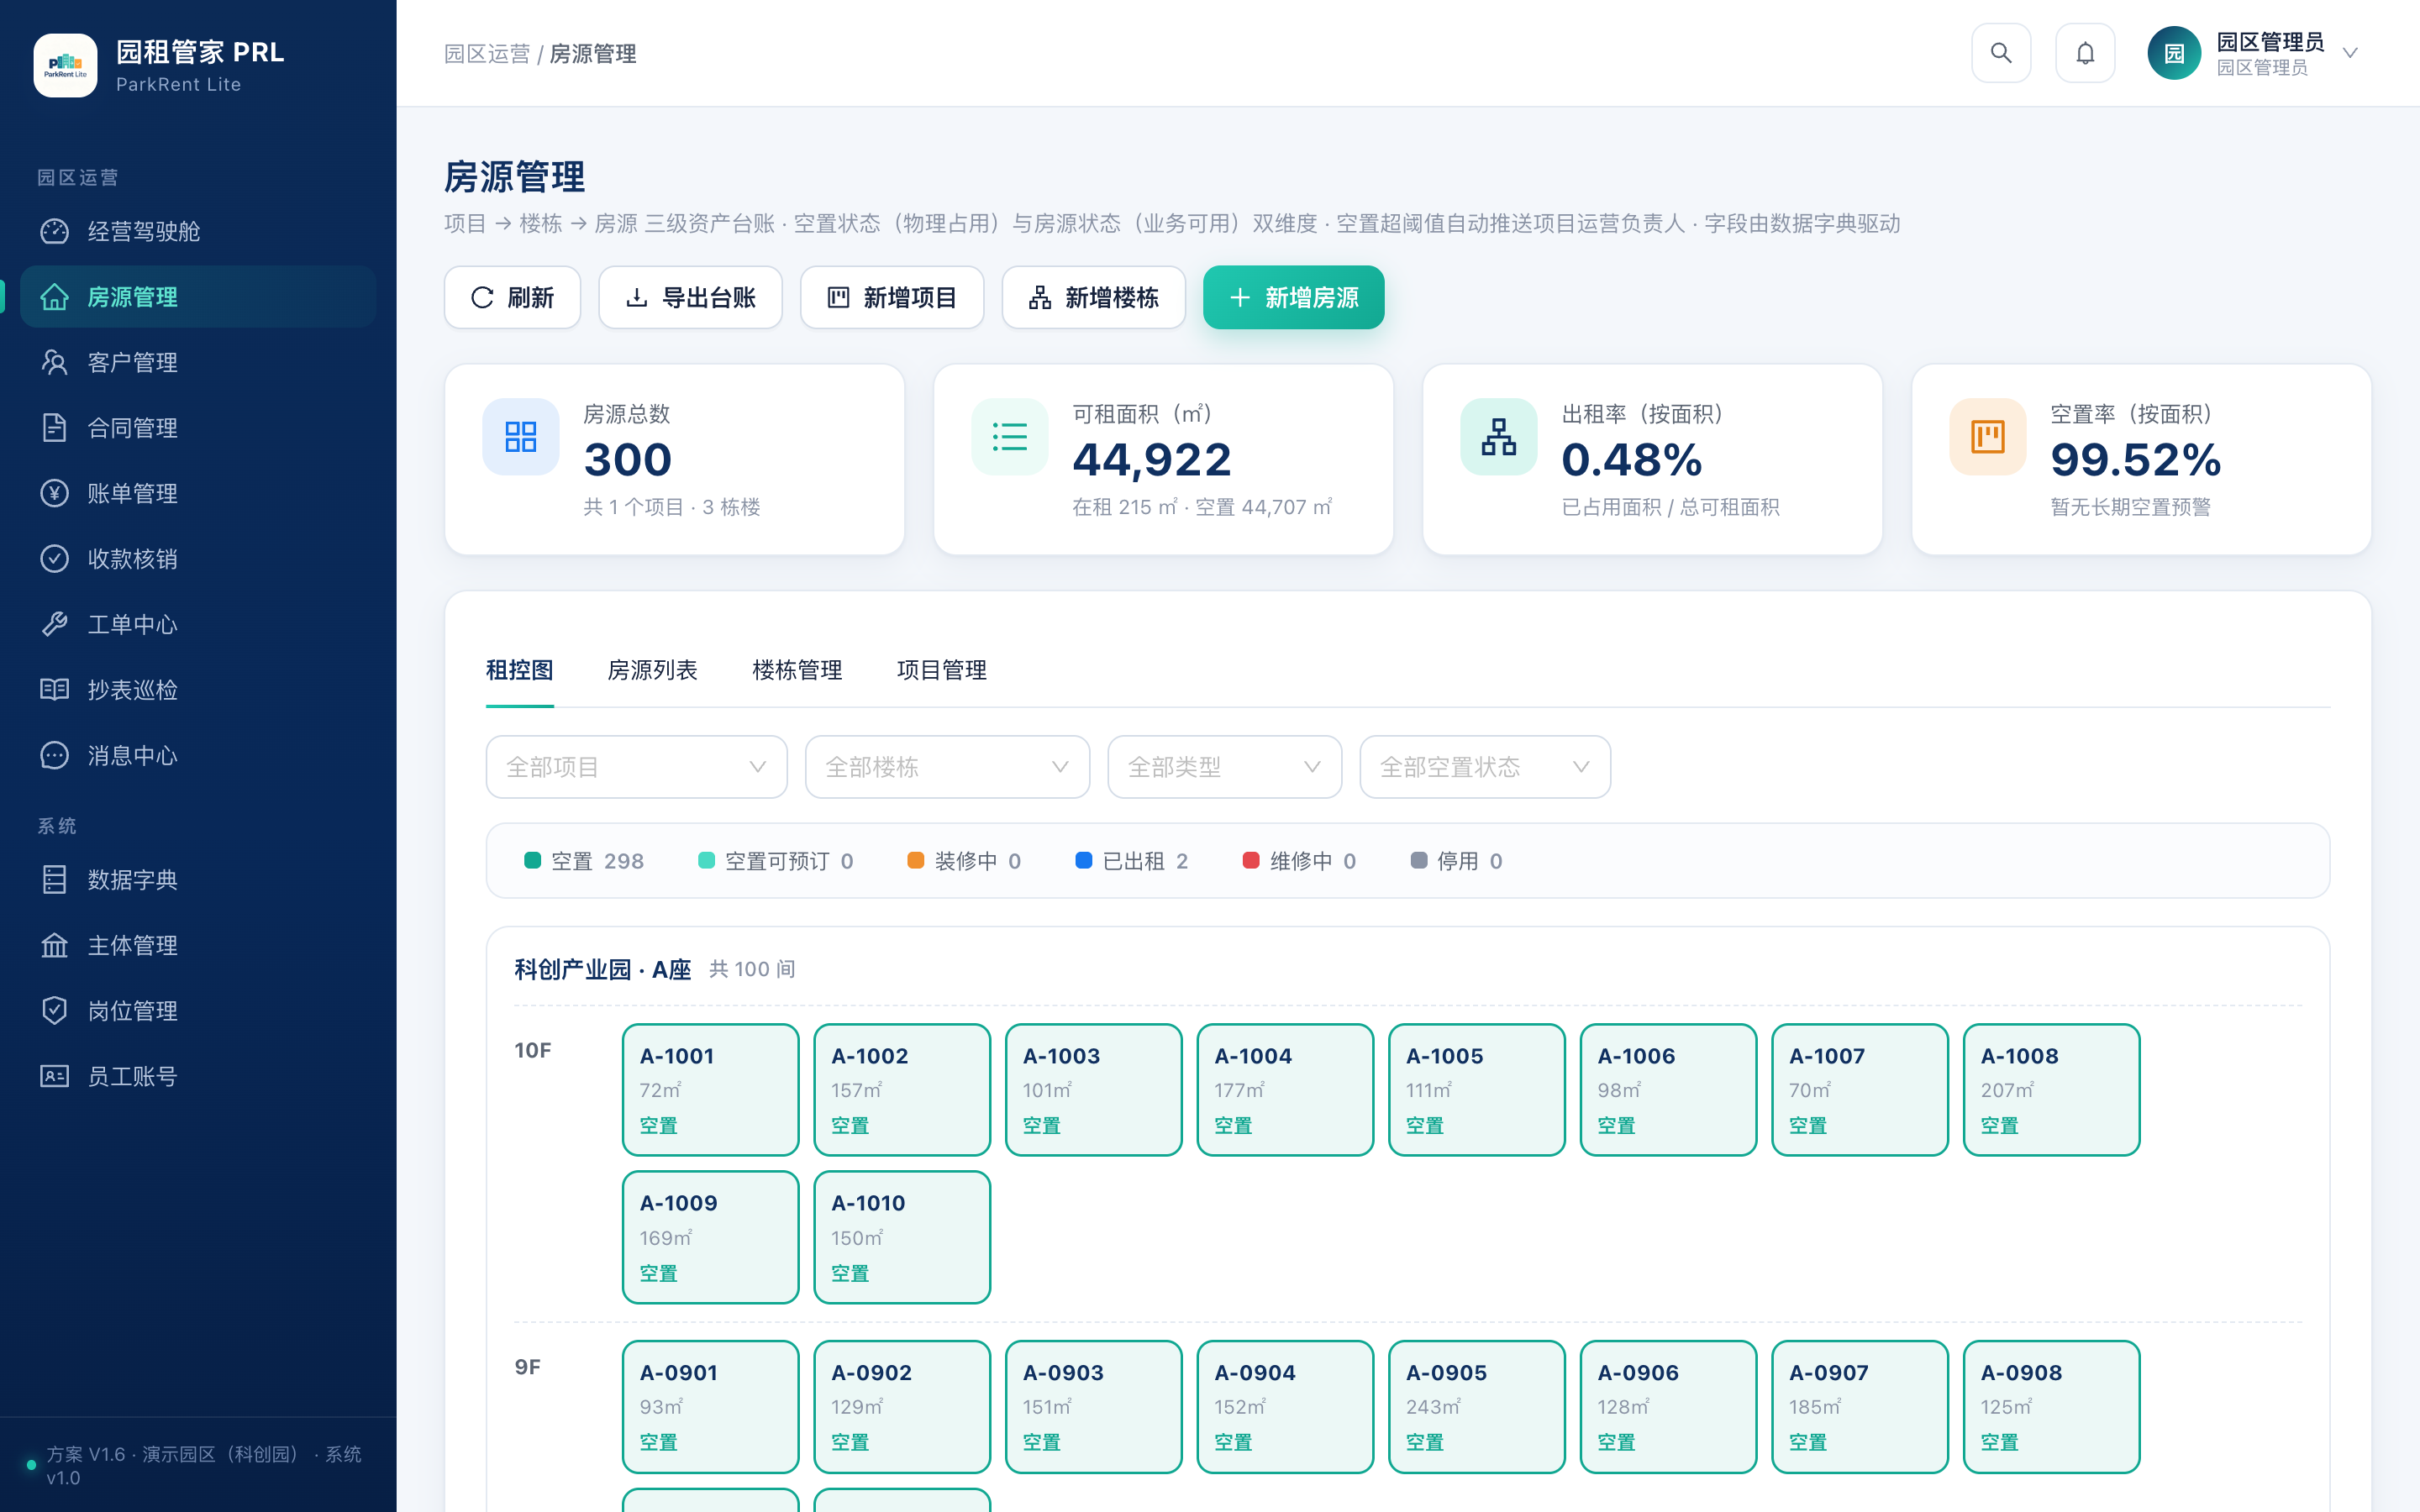Click the 导出台账 button
This screenshot has height=1512, width=2420.
(690, 297)
